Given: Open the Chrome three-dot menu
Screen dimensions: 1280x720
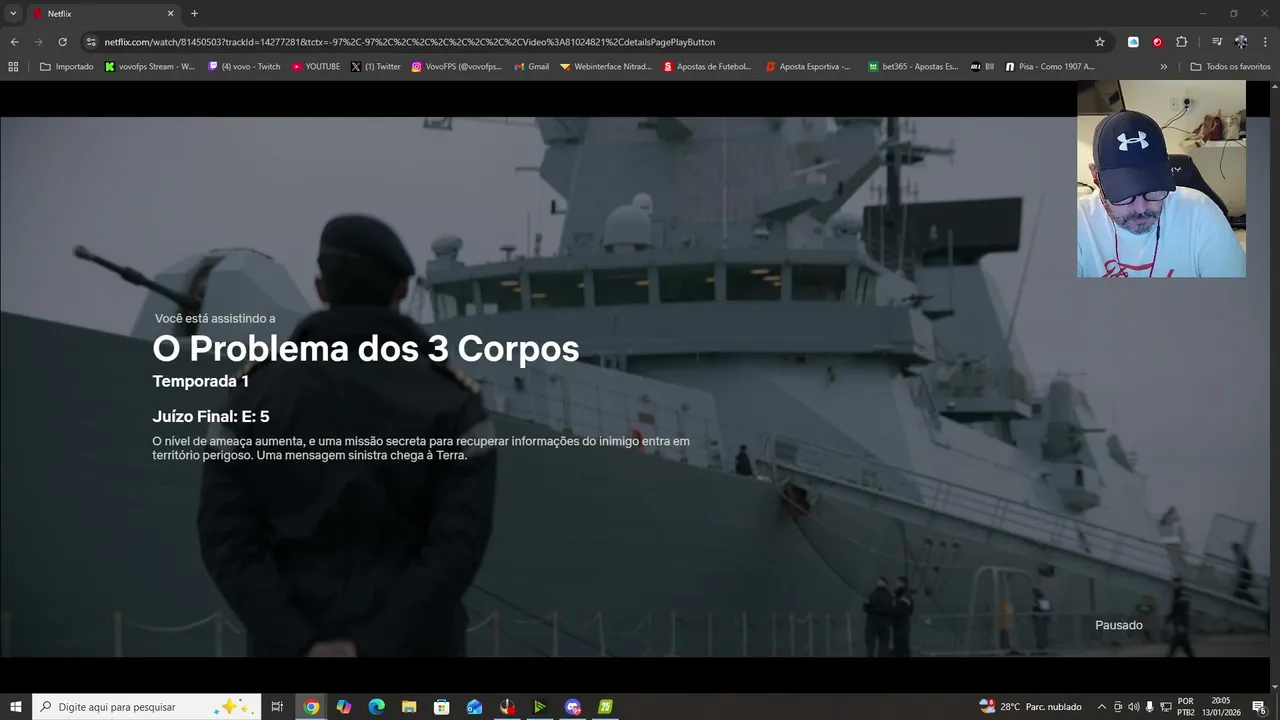Looking at the screenshot, I should coord(1265,42).
